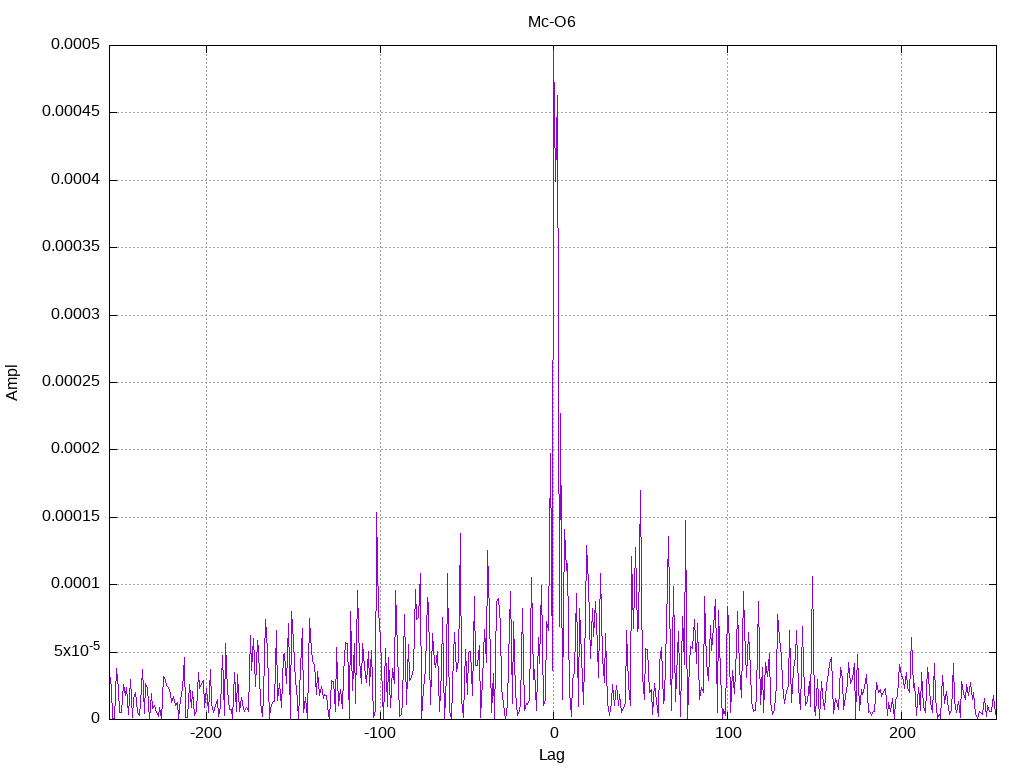
Task: Click the x-axis tick label 100
Action: pos(728,733)
